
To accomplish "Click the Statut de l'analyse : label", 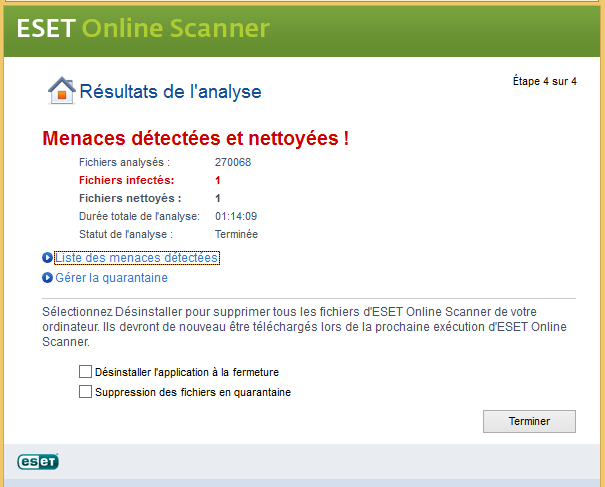I will pos(126,234).
